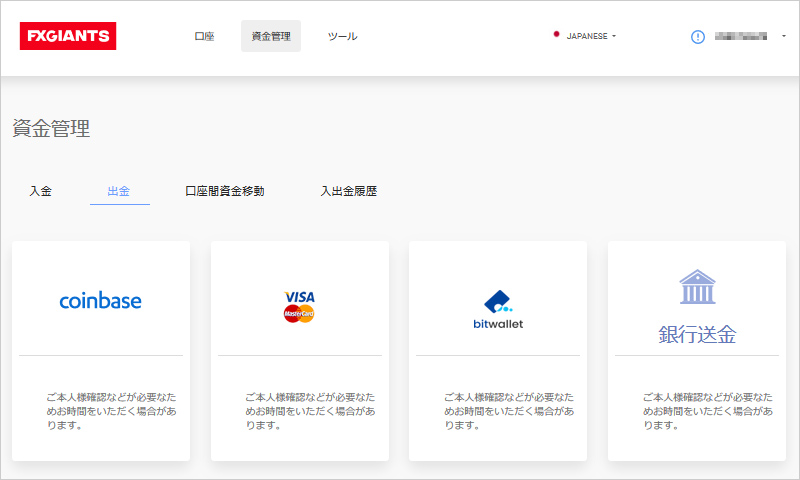Image resolution: width=800 pixels, height=480 pixels.
Task: Click the bank building icon
Action: [697, 287]
